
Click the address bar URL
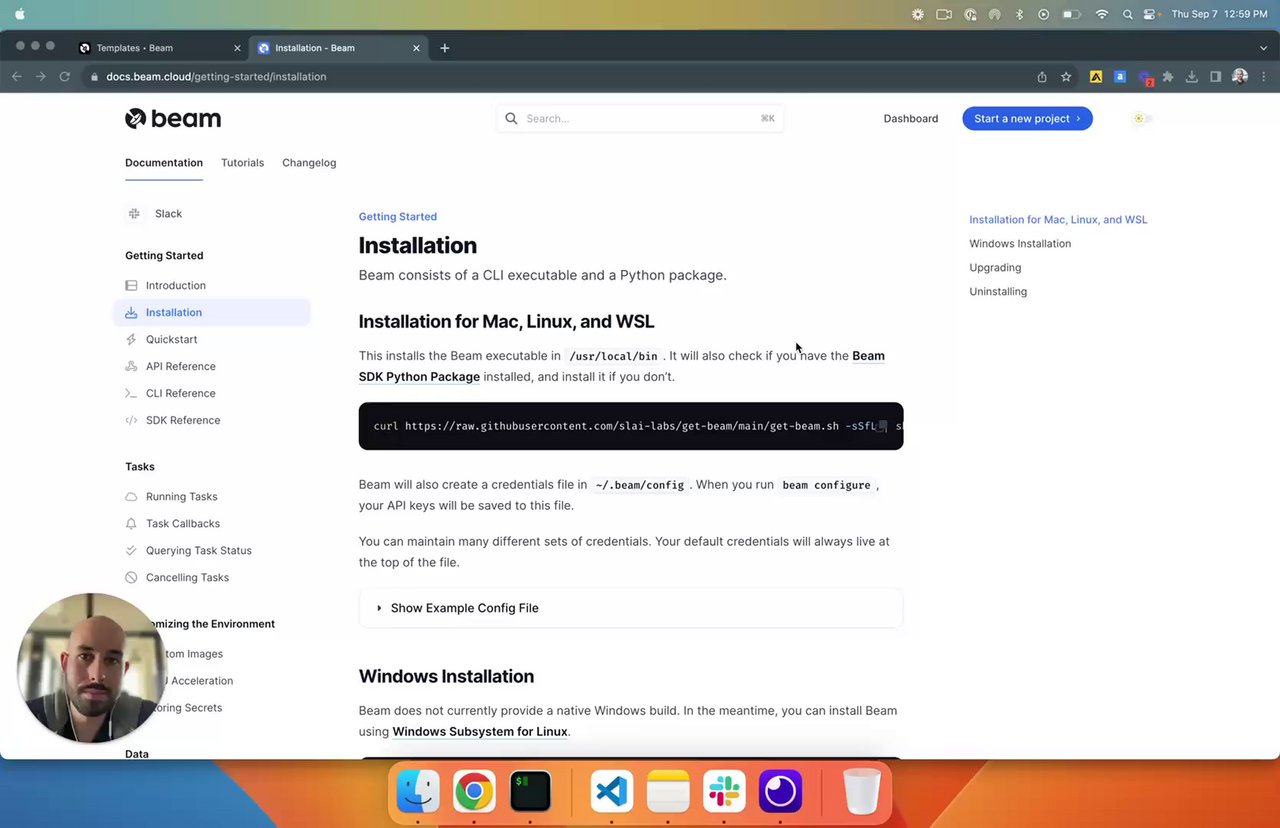pos(216,76)
